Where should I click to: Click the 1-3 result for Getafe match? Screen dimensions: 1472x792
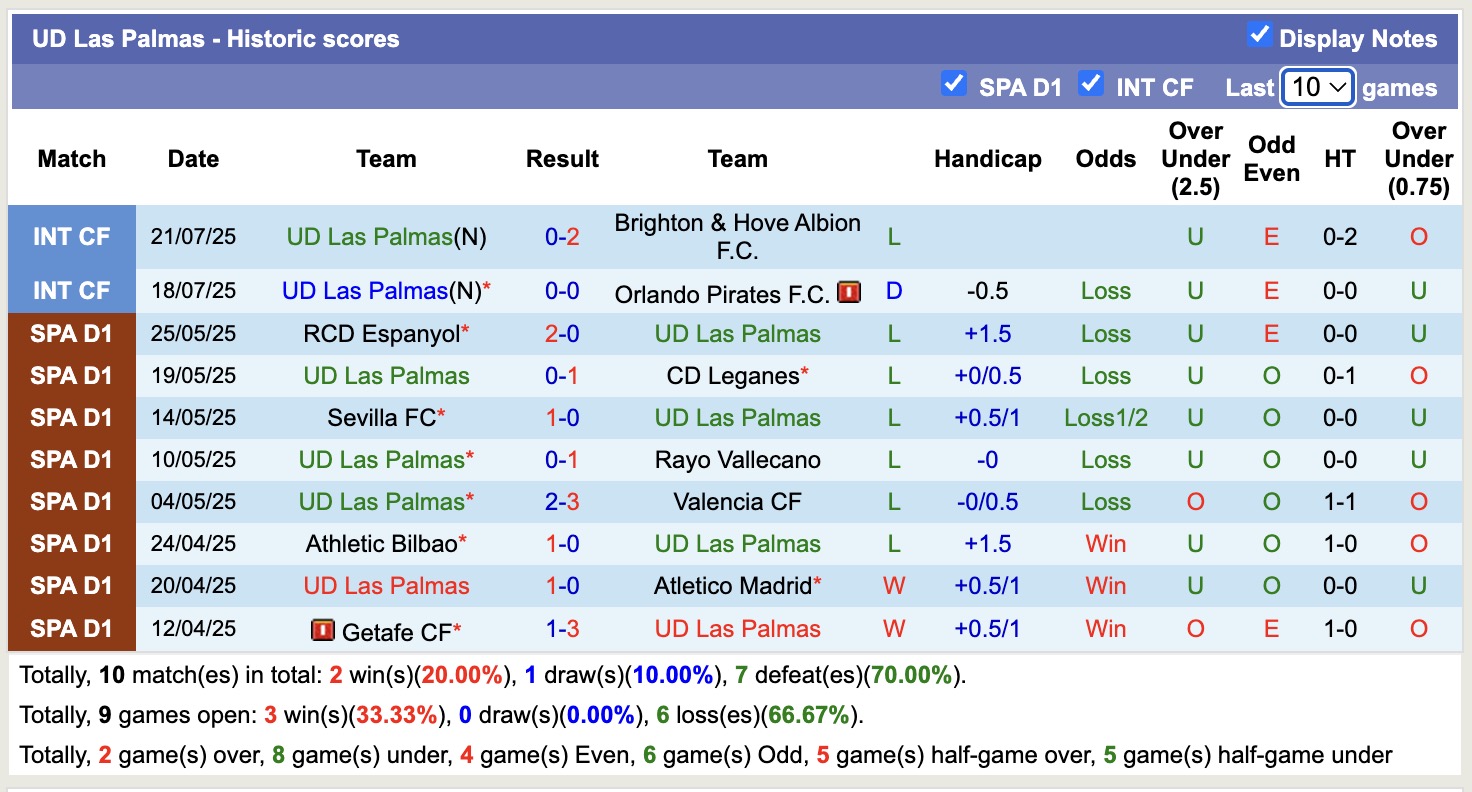[562, 629]
